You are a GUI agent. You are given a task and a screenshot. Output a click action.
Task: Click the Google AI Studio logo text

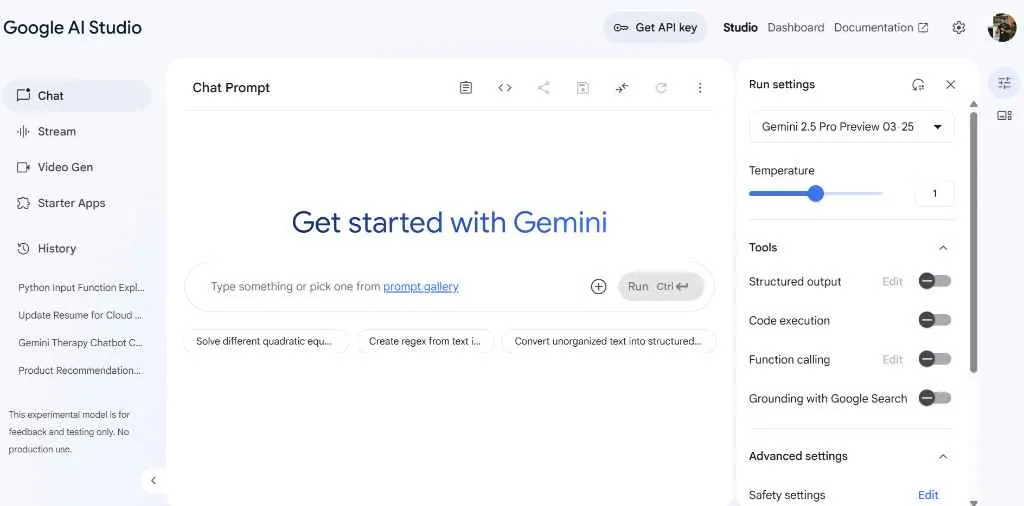coord(72,27)
